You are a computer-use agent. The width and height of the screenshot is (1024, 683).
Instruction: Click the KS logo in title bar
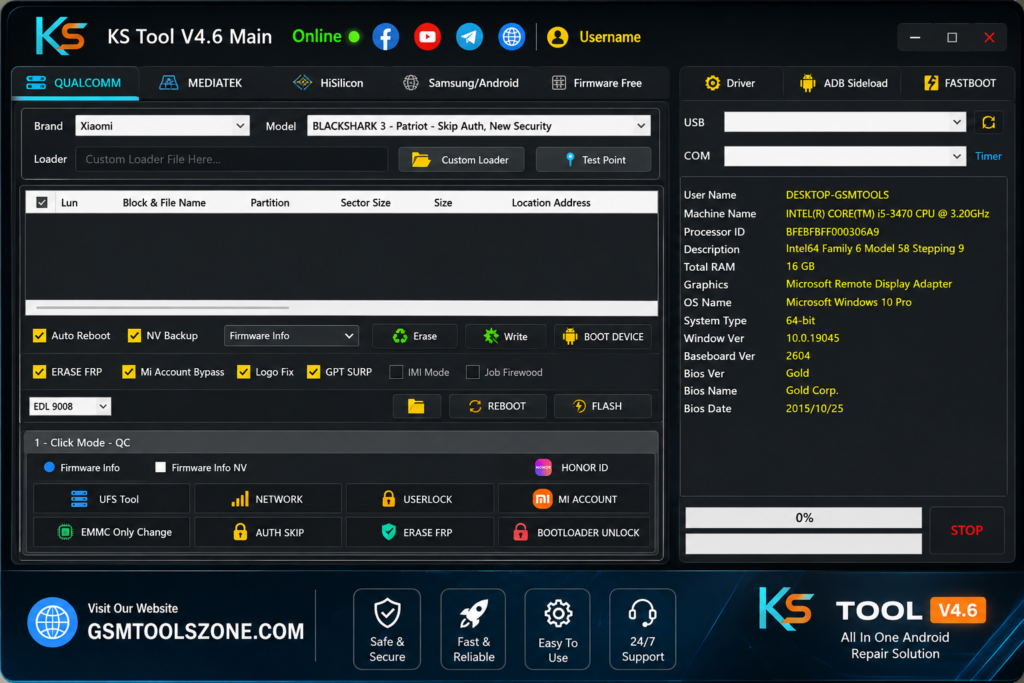point(61,36)
